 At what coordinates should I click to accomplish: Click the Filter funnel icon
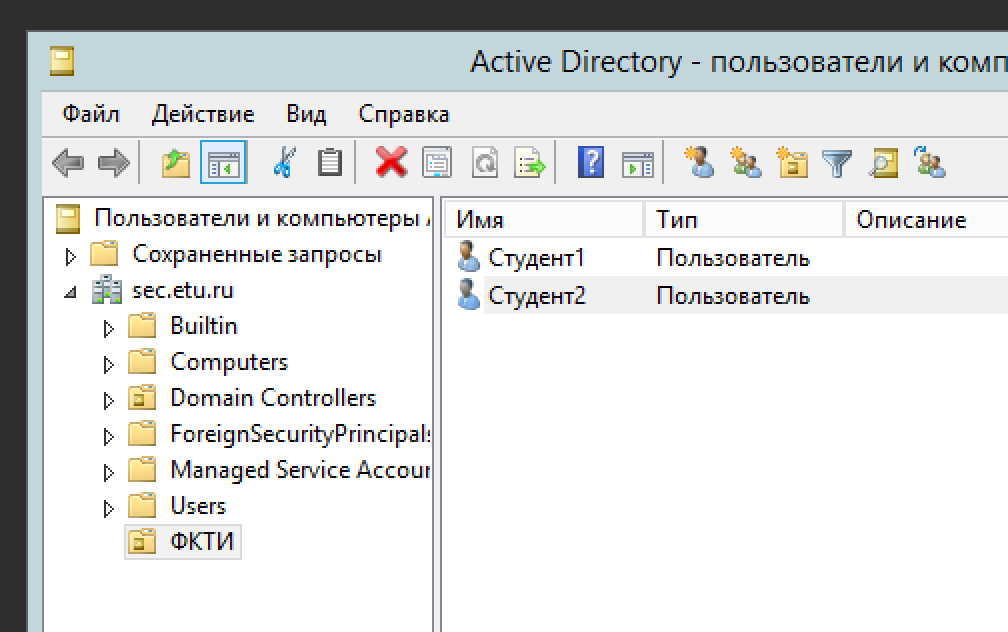[x=837, y=163]
